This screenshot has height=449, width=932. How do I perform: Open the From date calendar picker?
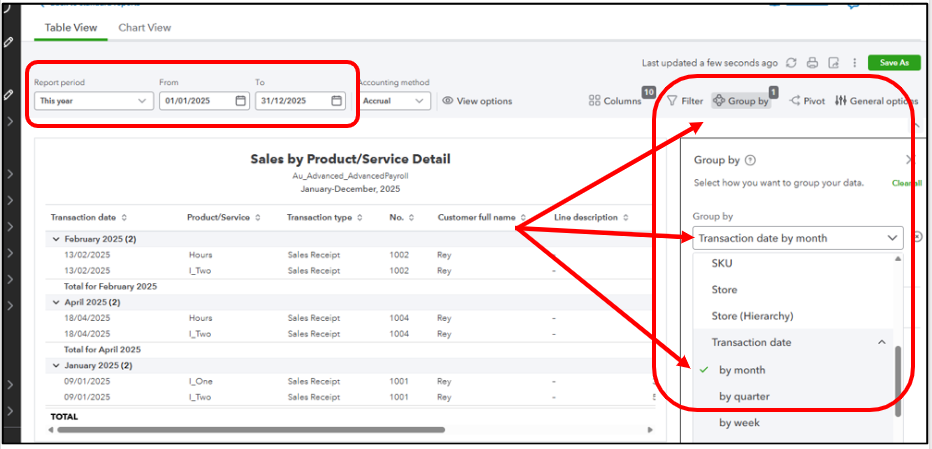[240, 101]
